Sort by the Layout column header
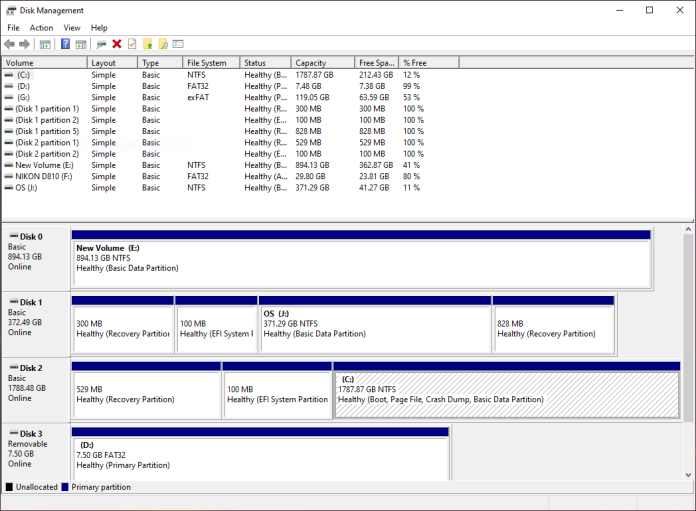The image size is (696, 511). pos(112,63)
